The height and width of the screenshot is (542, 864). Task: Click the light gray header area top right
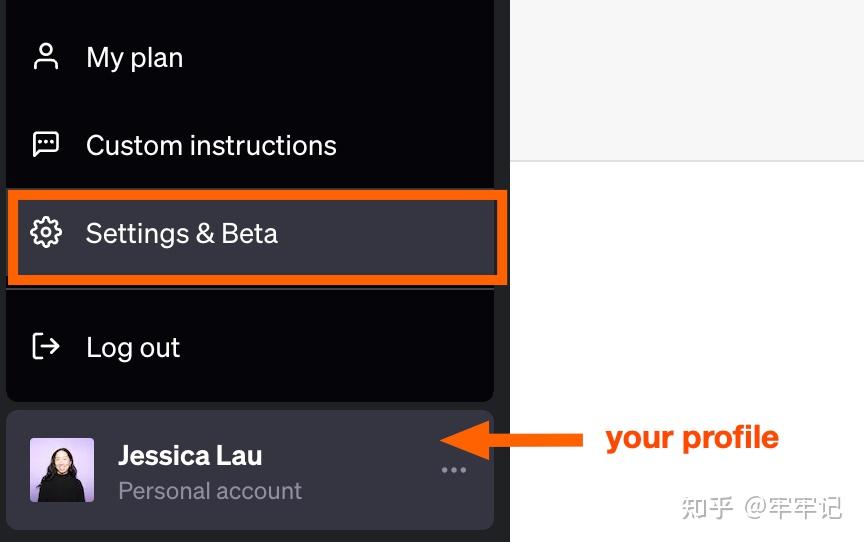(687, 80)
